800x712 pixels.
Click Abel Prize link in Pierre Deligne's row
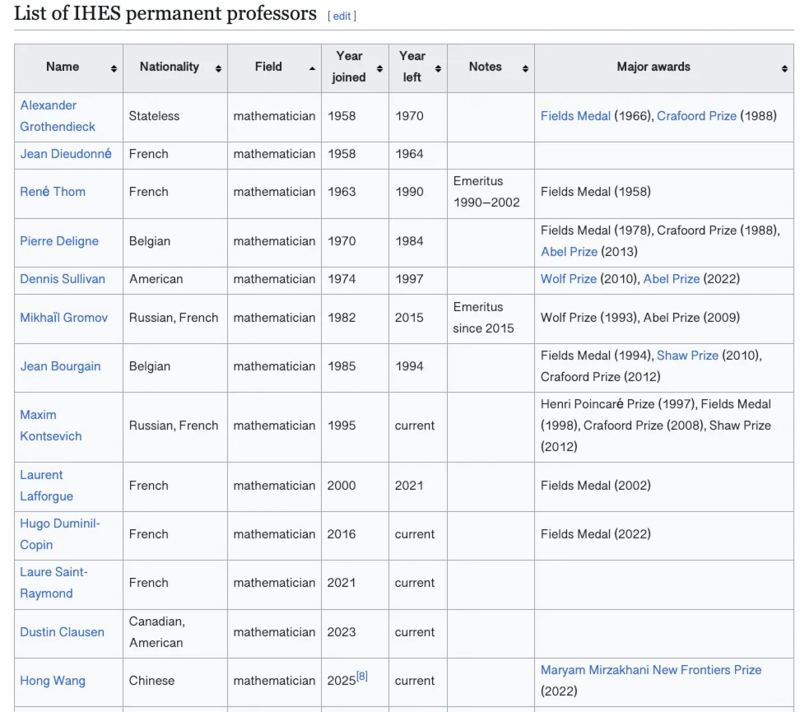(x=569, y=252)
